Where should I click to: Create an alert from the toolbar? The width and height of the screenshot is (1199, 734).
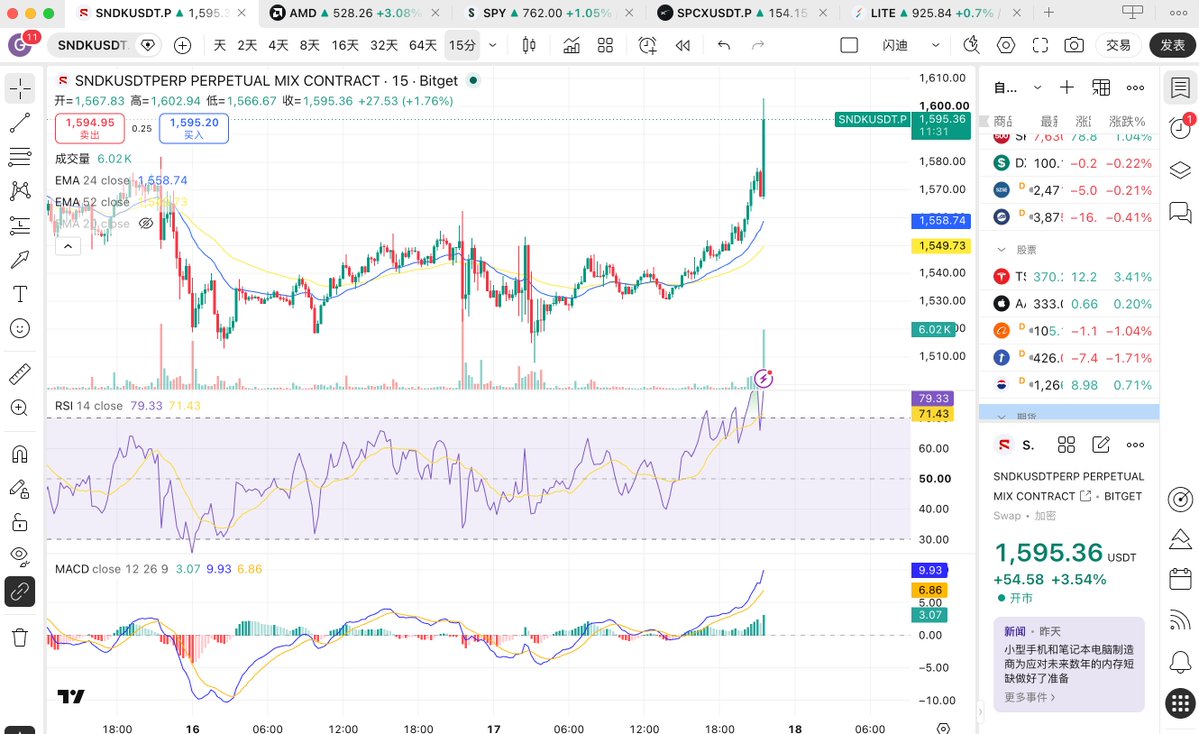648,46
